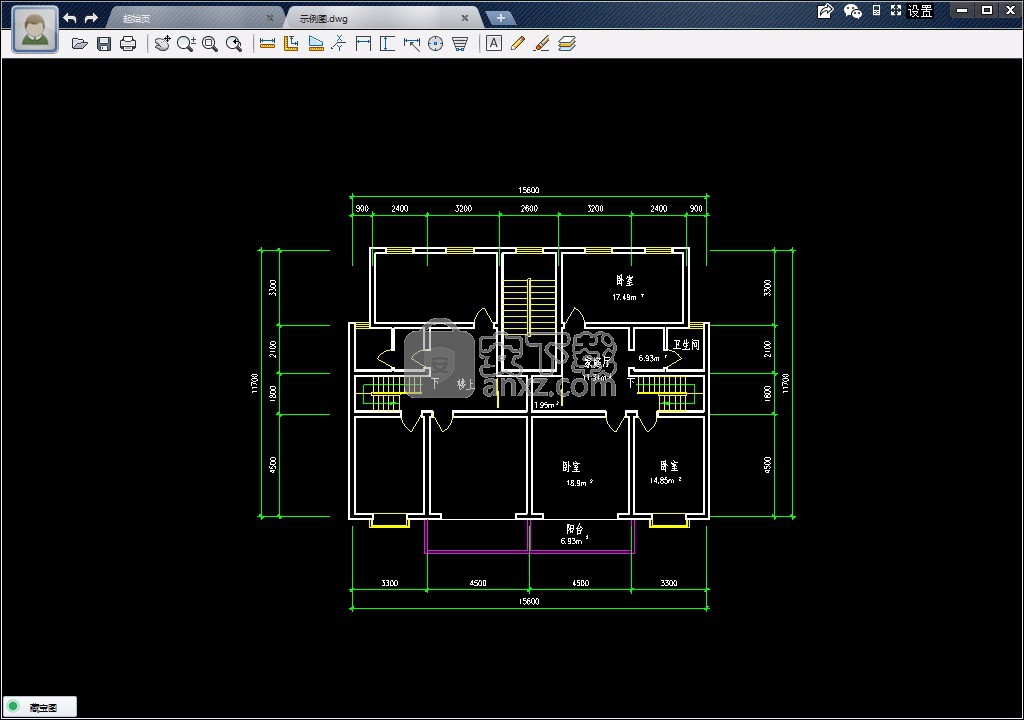Select the horizontal dimension bracket tool
Image resolution: width=1024 pixels, height=720 pixels.
363,44
